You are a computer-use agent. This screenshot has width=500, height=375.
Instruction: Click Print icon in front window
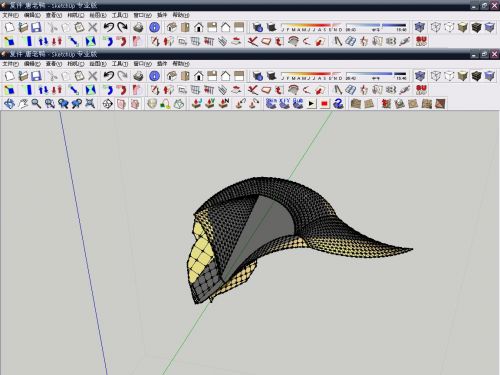pyautogui.click(x=138, y=76)
